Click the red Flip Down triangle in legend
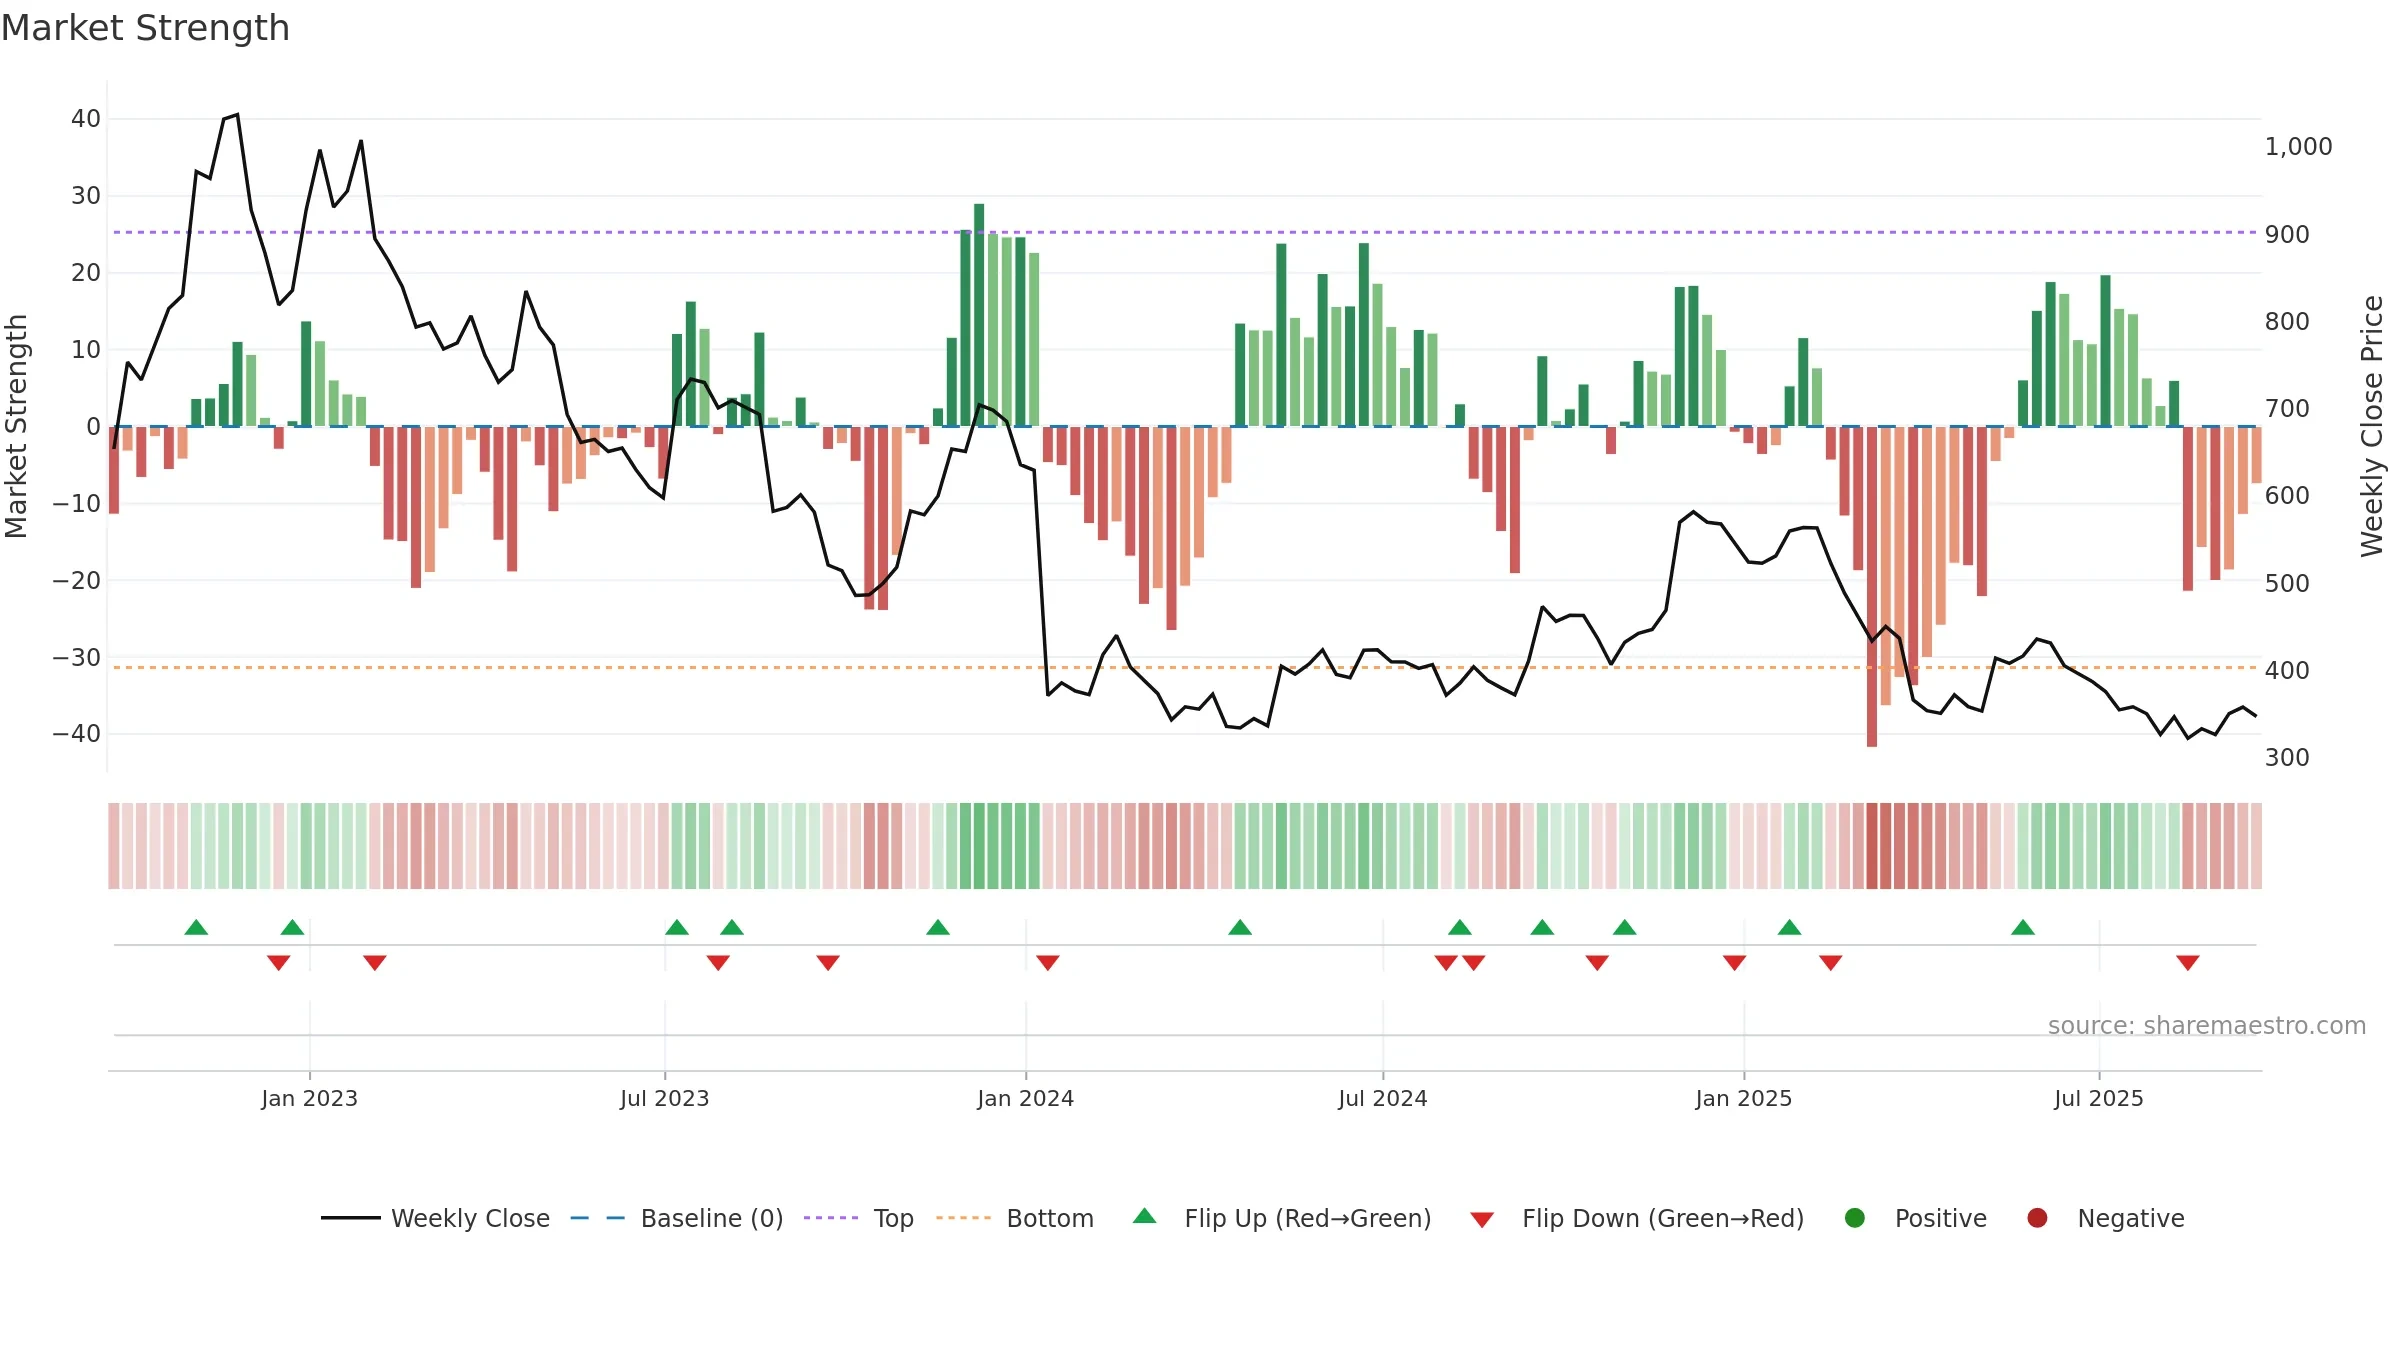Screen dimensions: 2400x1350 [1482, 1220]
